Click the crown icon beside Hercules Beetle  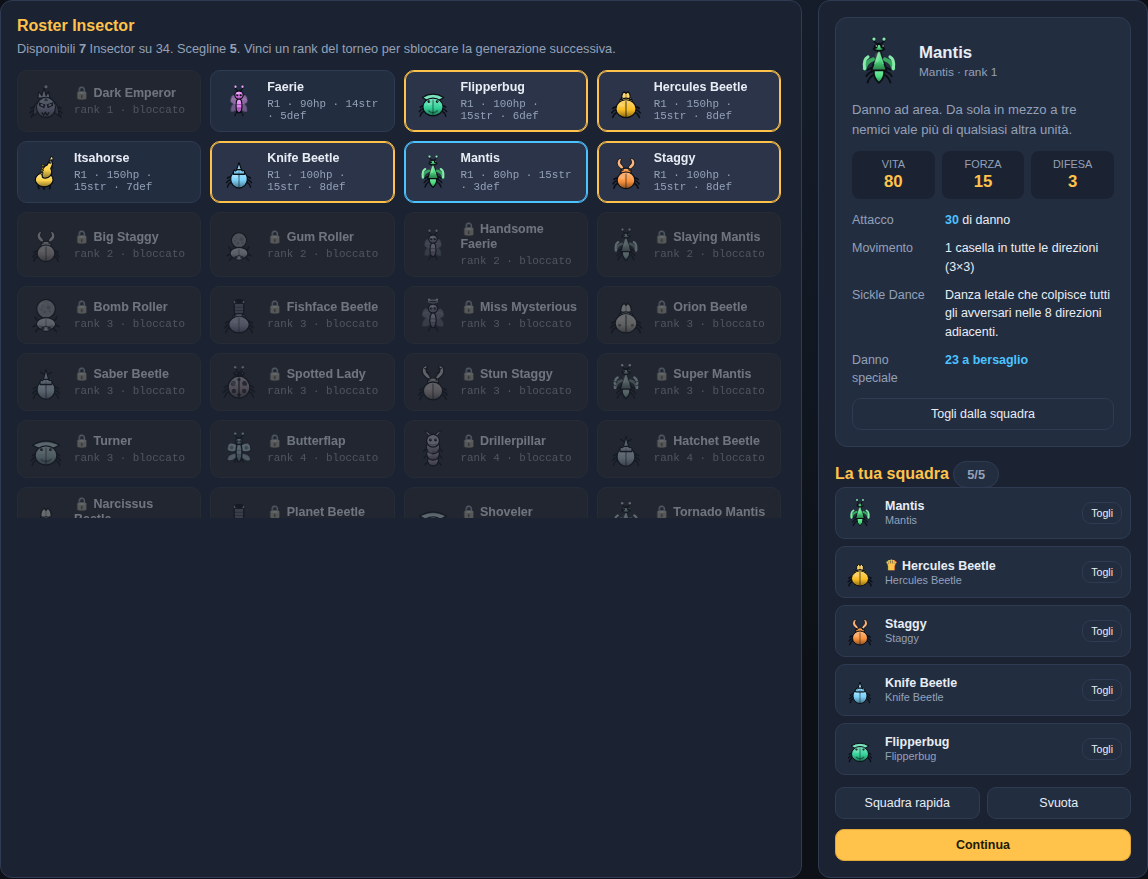(891, 565)
